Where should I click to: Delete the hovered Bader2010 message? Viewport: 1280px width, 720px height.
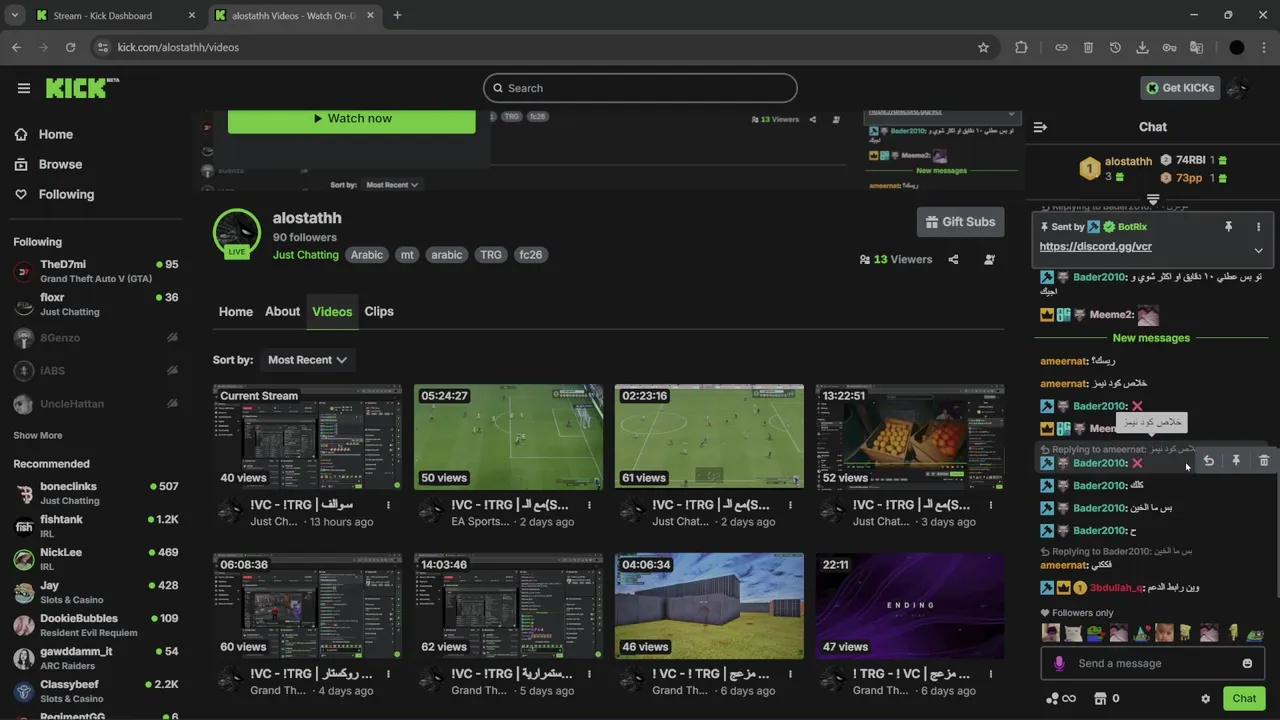click(x=1264, y=461)
